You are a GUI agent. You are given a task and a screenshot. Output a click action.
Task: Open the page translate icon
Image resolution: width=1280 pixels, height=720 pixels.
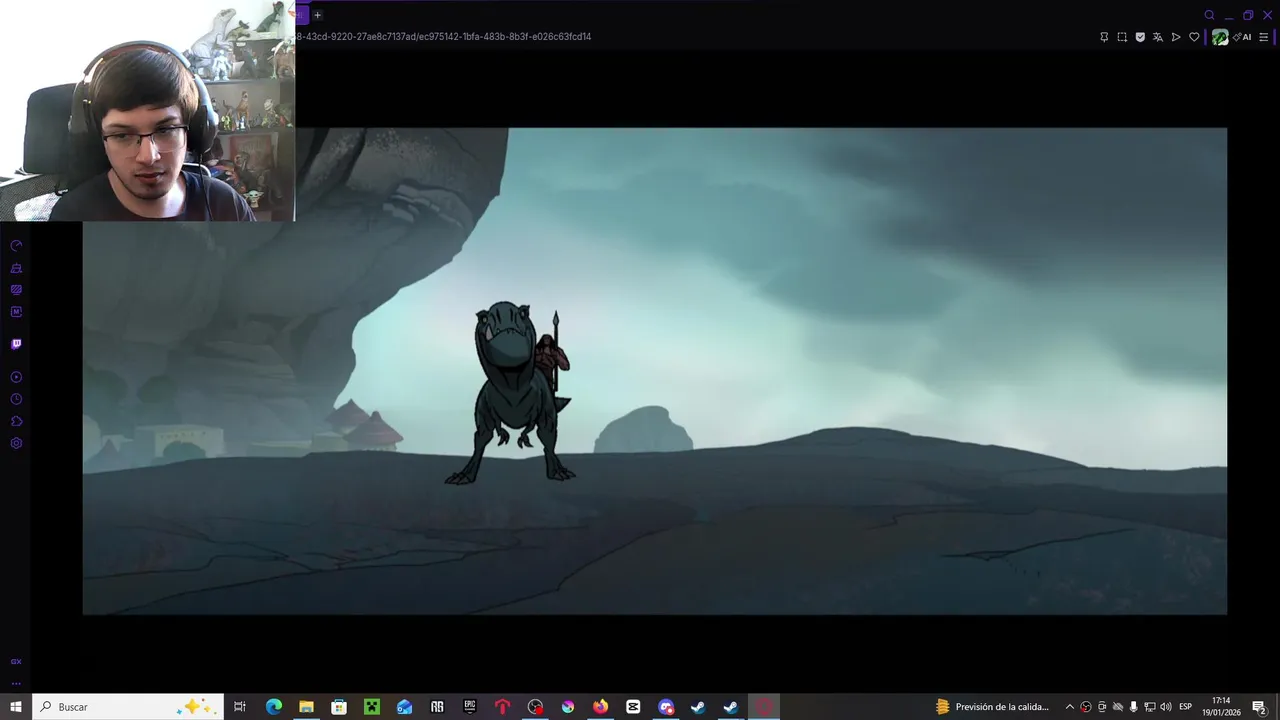click(1158, 37)
